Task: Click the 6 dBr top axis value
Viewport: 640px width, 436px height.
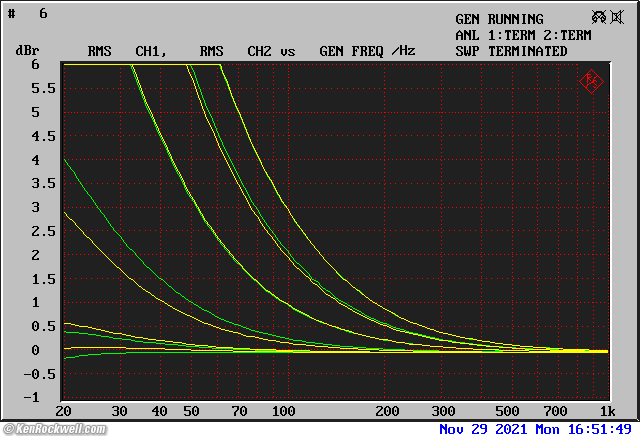Action: [x=35, y=64]
